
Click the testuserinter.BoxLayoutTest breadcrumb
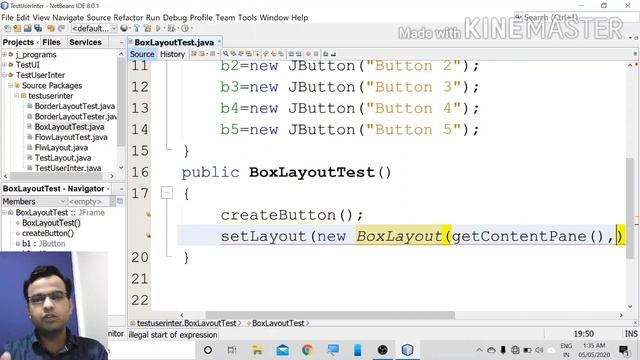[186, 323]
